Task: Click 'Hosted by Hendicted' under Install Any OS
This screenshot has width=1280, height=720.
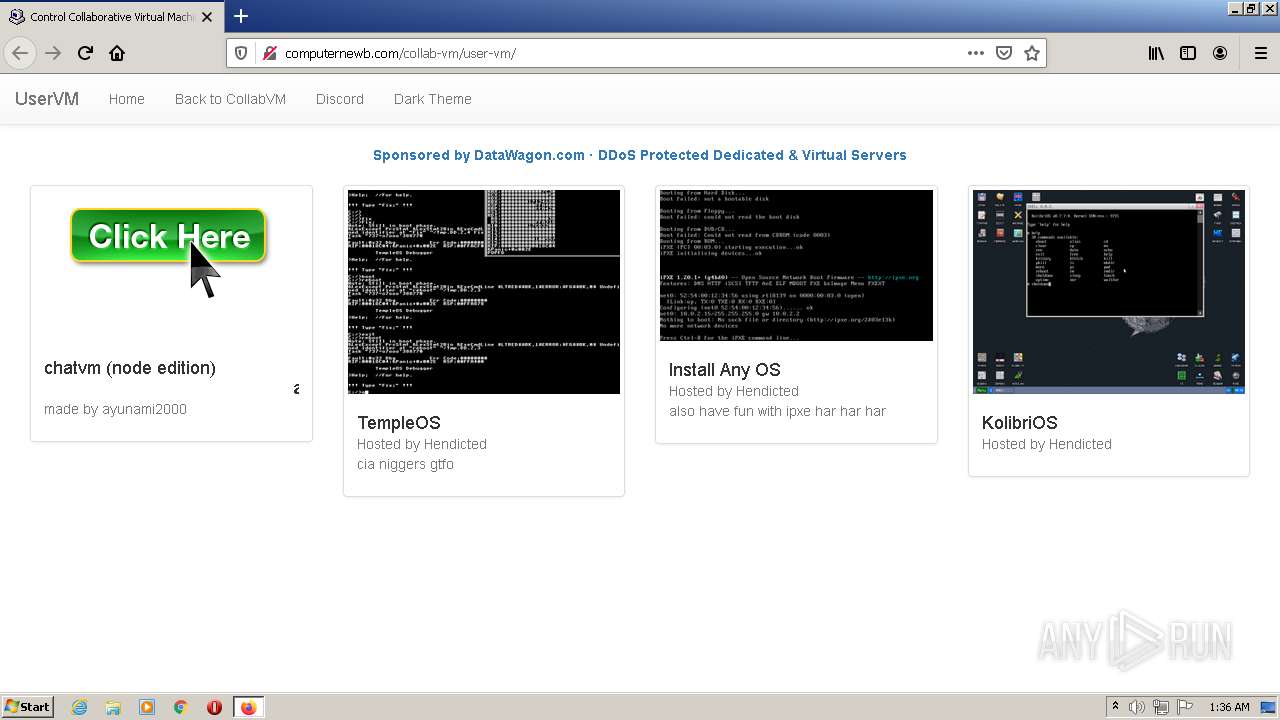Action: click(734, 391)
